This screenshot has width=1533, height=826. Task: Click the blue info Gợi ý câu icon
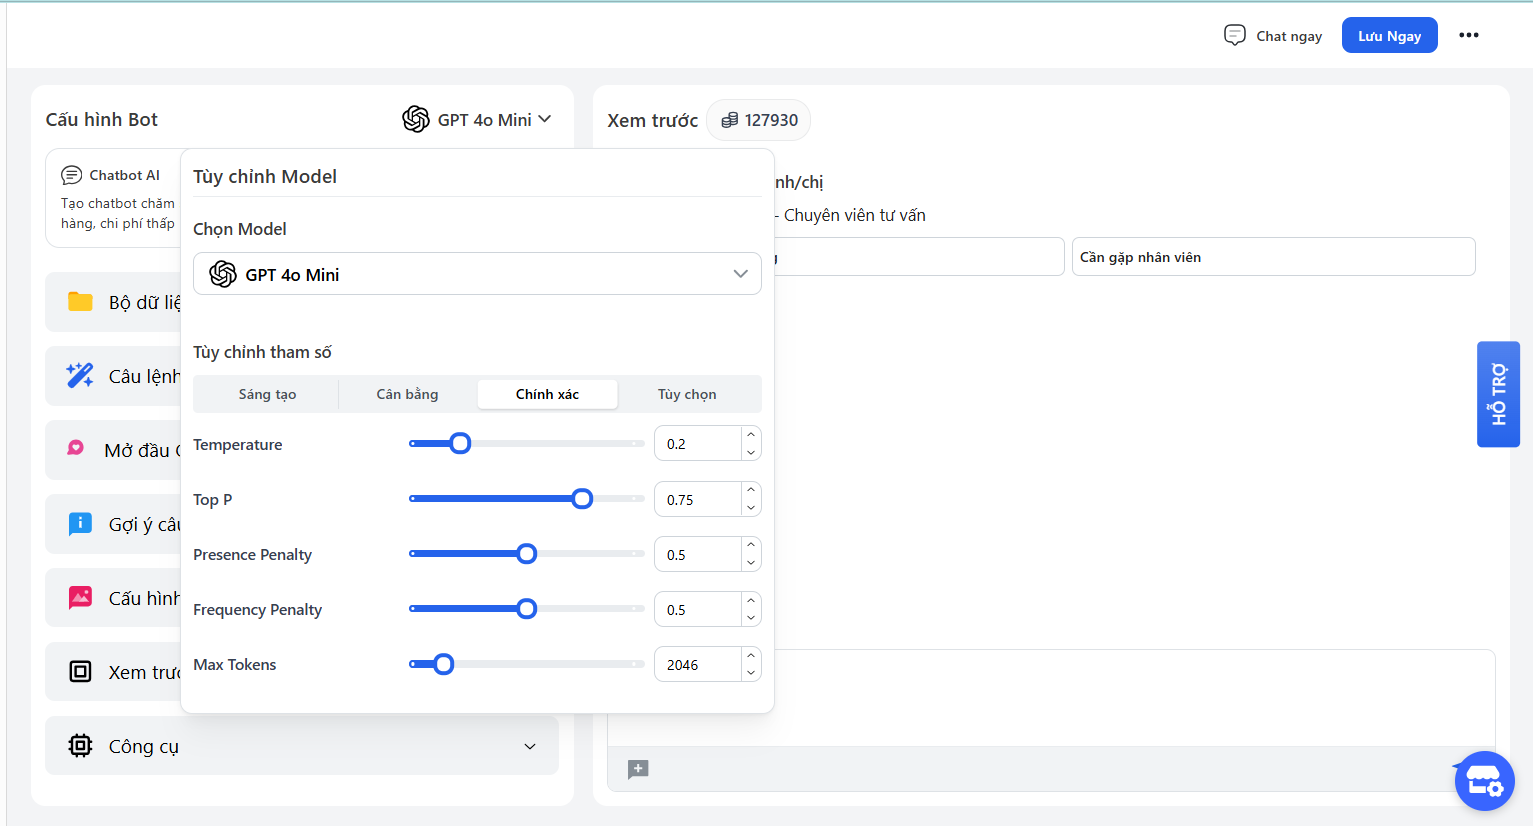click(x=80, y=524)
